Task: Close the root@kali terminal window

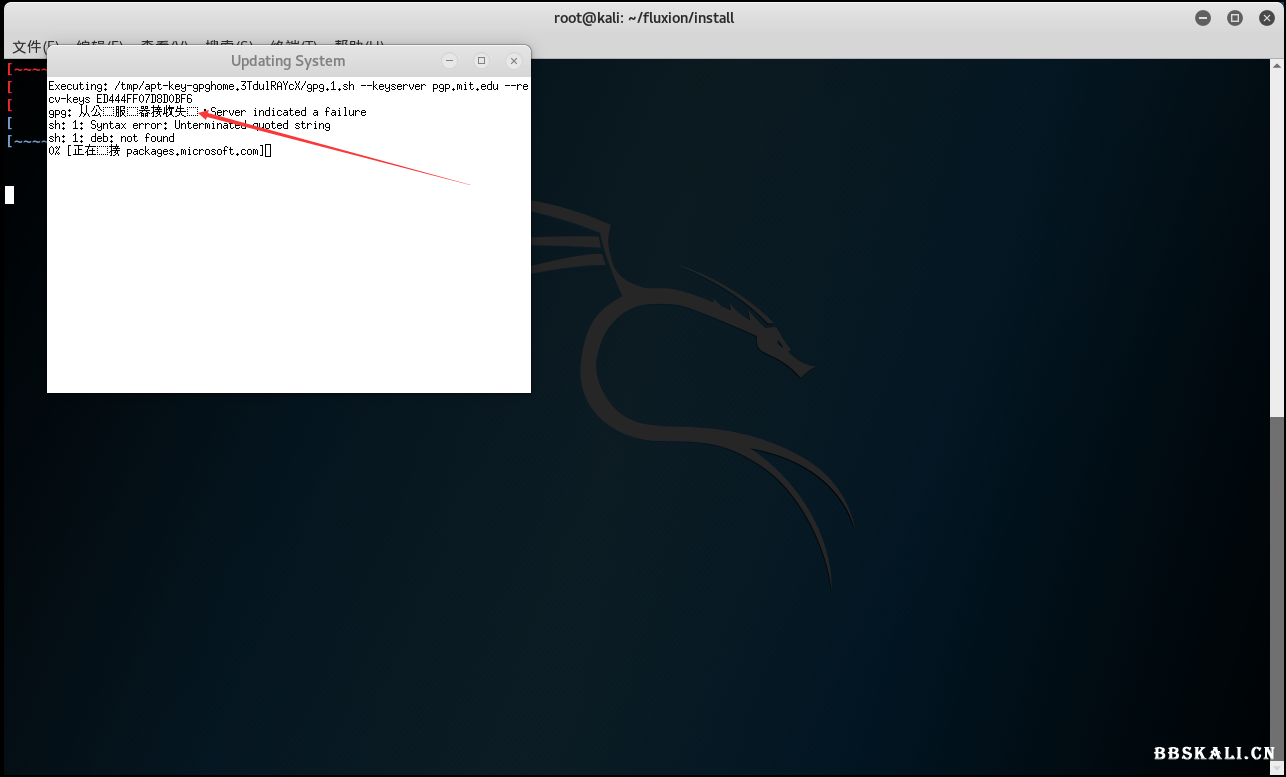Action: [x=1266, y=18]
